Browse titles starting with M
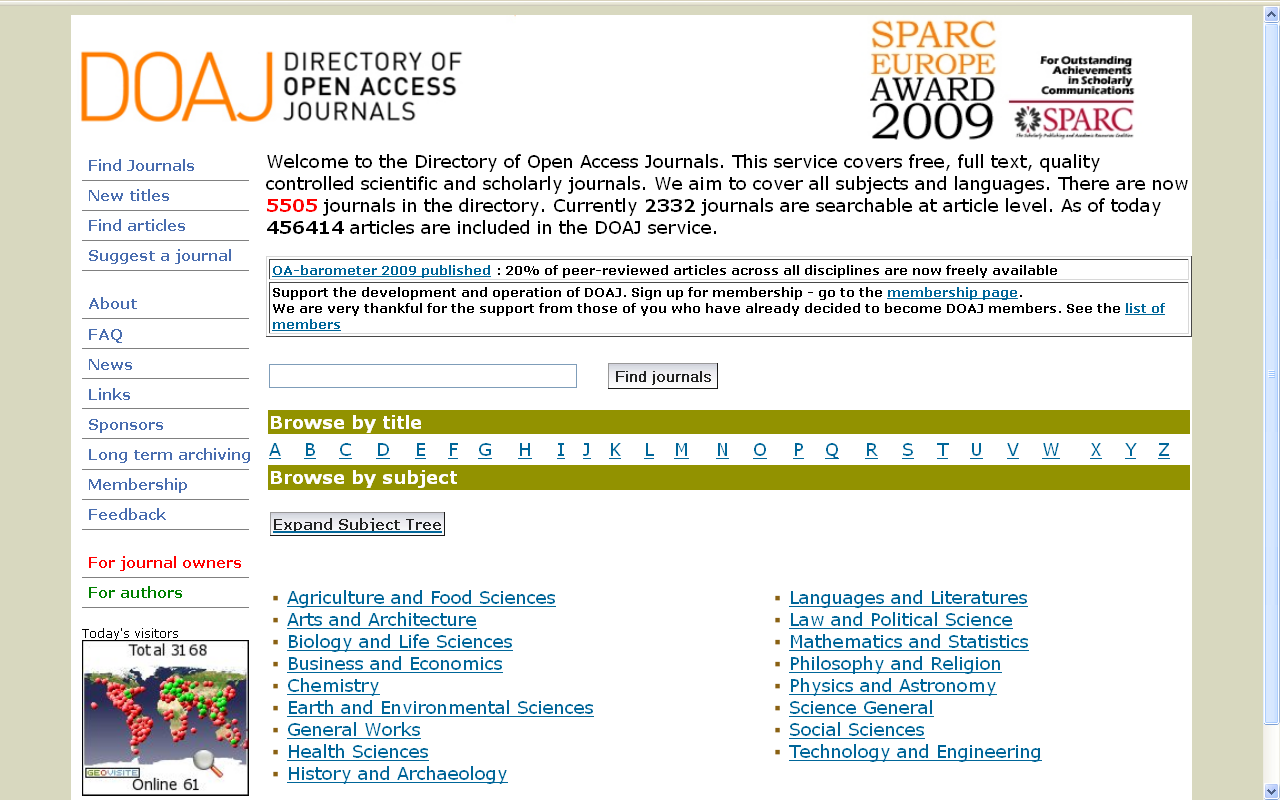Image resolution: width=1280 pixels, height=800 pixels. pos(682,450)
